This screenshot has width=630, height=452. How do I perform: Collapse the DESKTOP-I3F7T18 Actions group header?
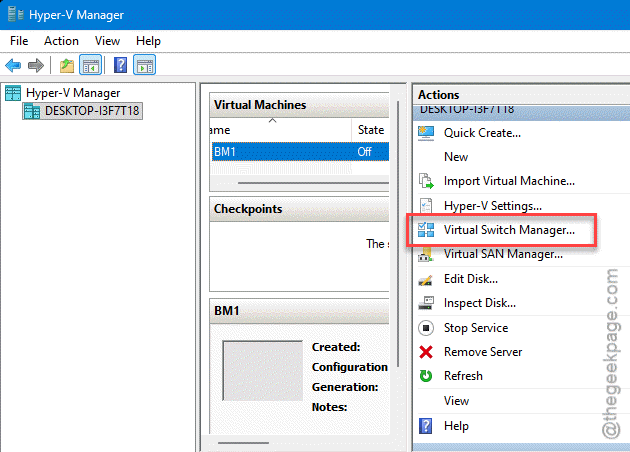point(521,112)
